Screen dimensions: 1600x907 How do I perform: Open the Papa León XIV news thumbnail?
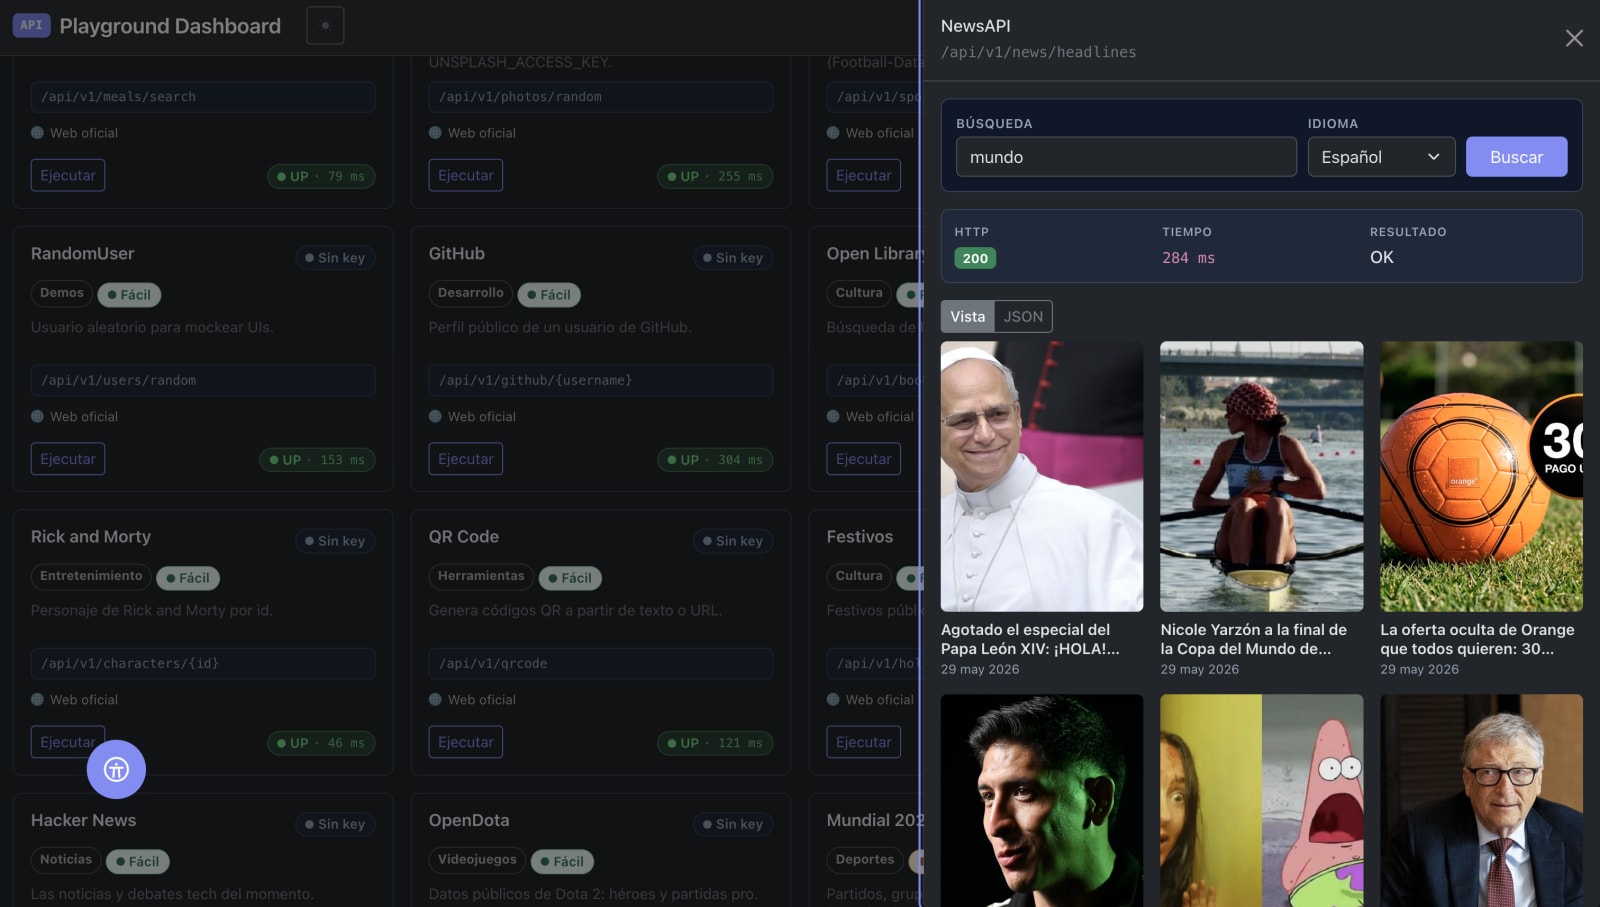pos(1042,476)
